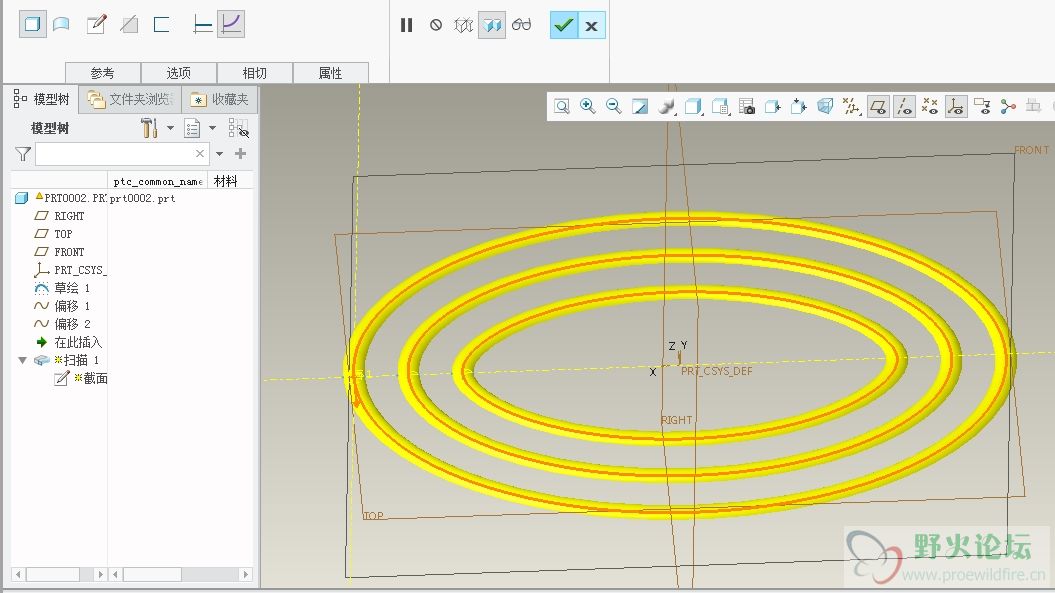Click the view normal icon

click(772, 106)
